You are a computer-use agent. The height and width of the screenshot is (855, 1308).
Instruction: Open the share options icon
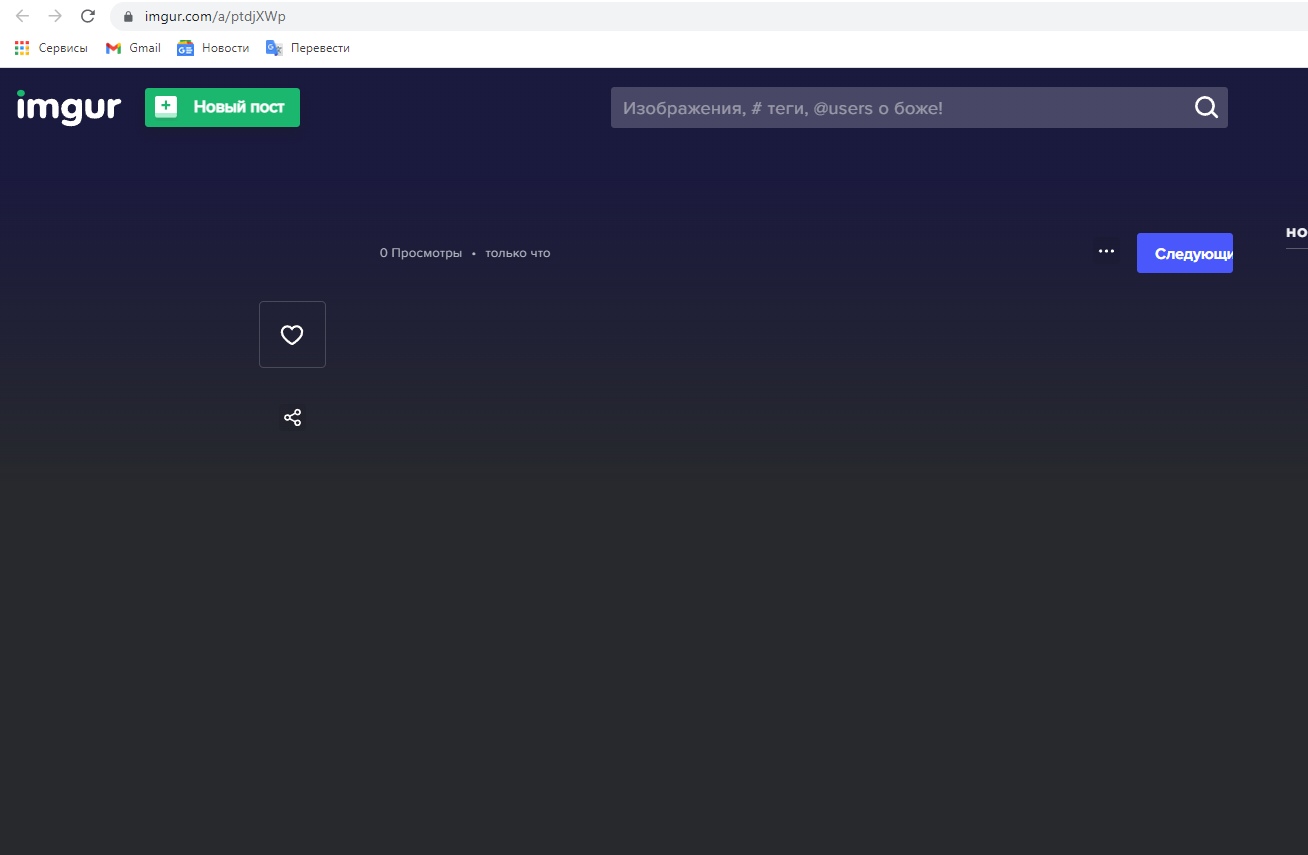coord(292,418)
